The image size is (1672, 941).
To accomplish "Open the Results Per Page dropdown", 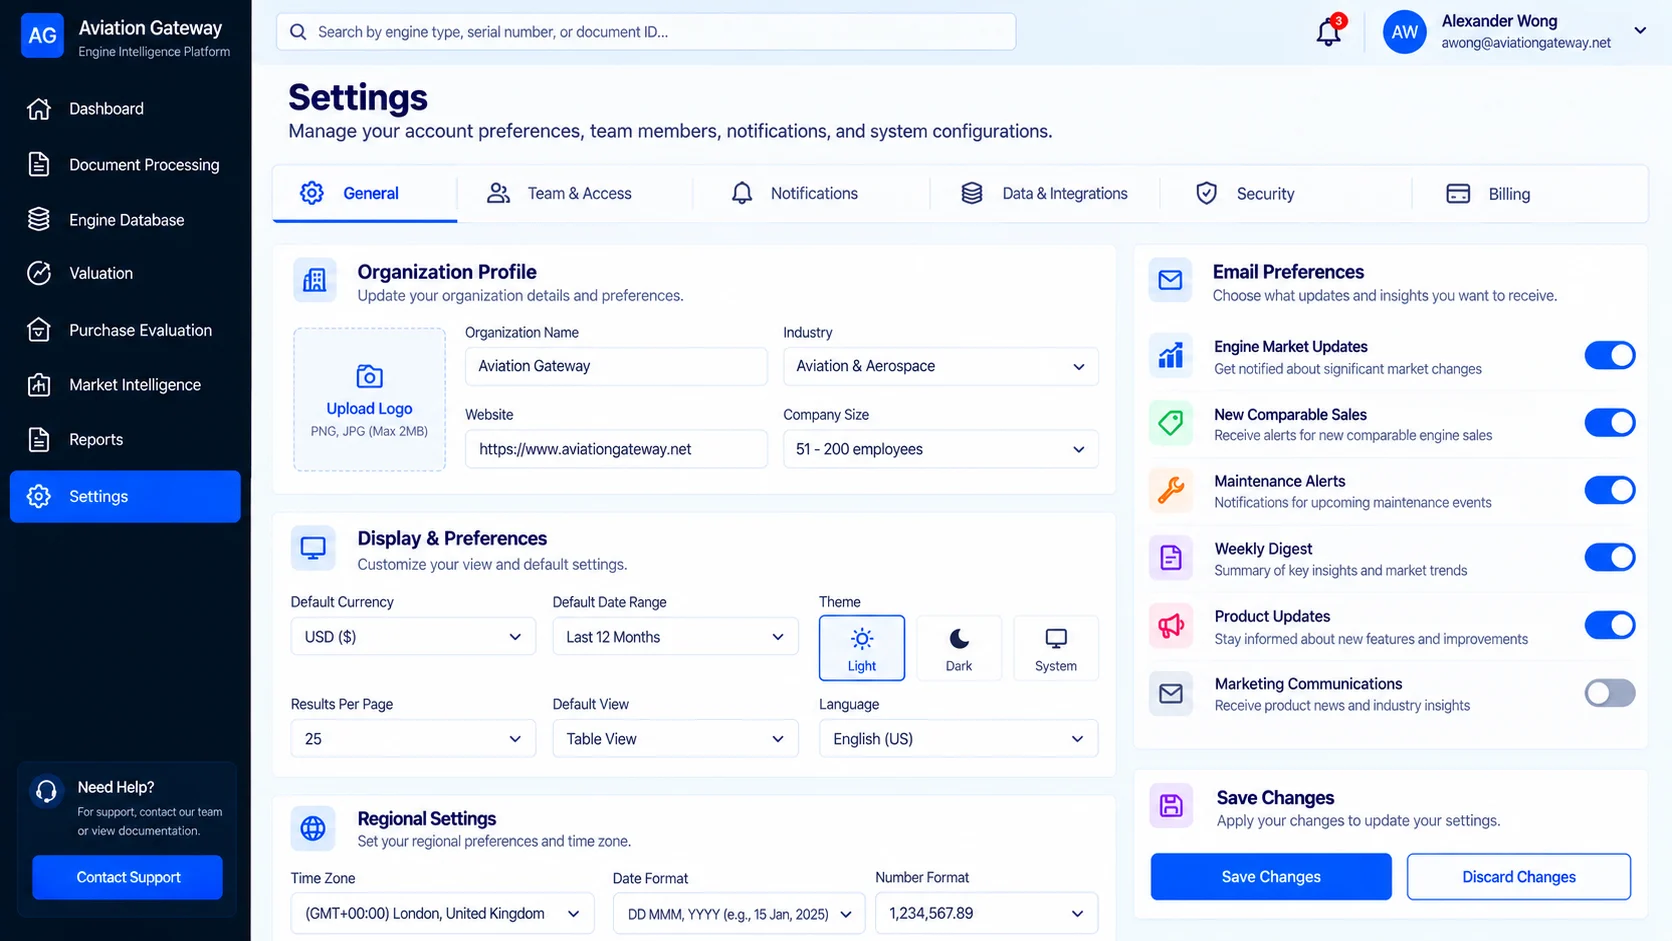I will click(413, 739).
